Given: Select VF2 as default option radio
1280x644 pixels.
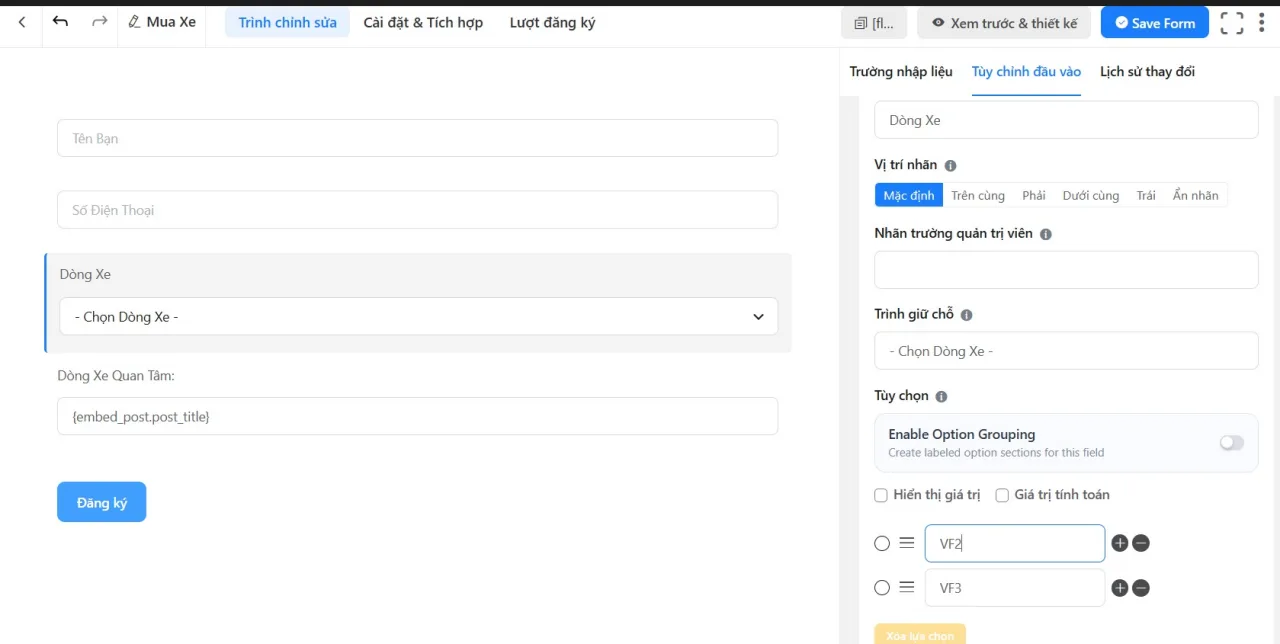Looking at the screenshot, I should 882,544.
